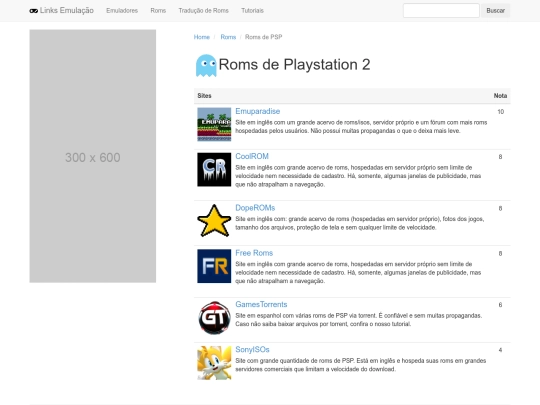Click the 300 x 600 ad placeholder

pos(93,156)
